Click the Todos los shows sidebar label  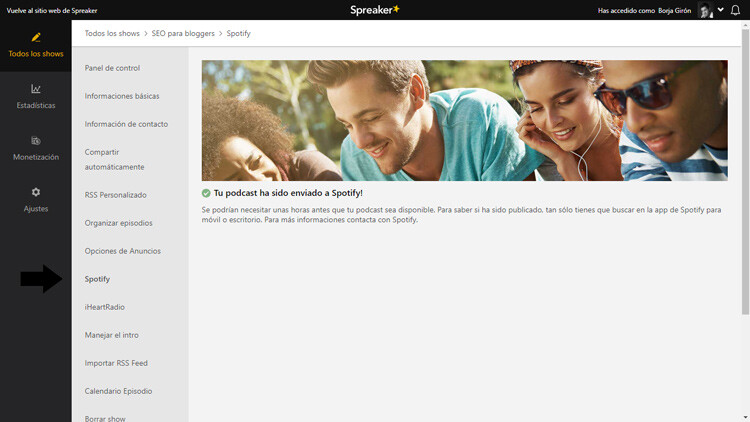(36, 54)
